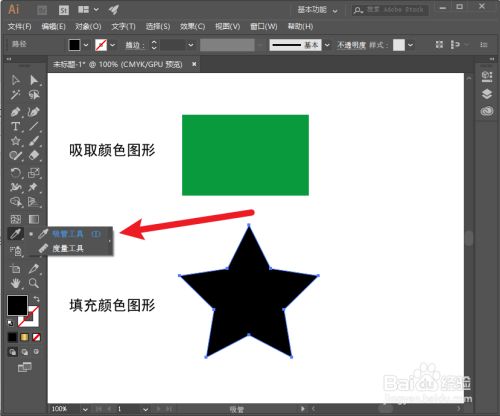
Task: Open the stroke weight dropdown
Action: [191, 45]
